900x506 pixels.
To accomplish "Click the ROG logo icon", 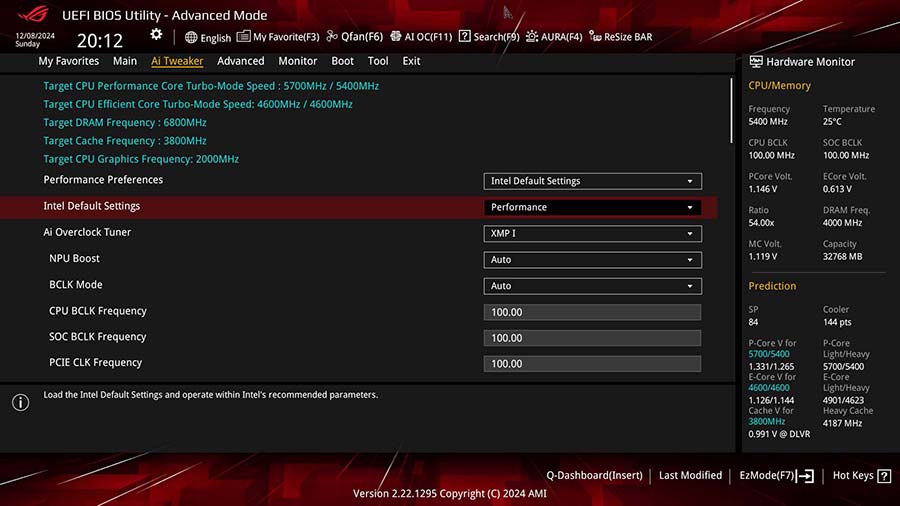I will point(33,14).
